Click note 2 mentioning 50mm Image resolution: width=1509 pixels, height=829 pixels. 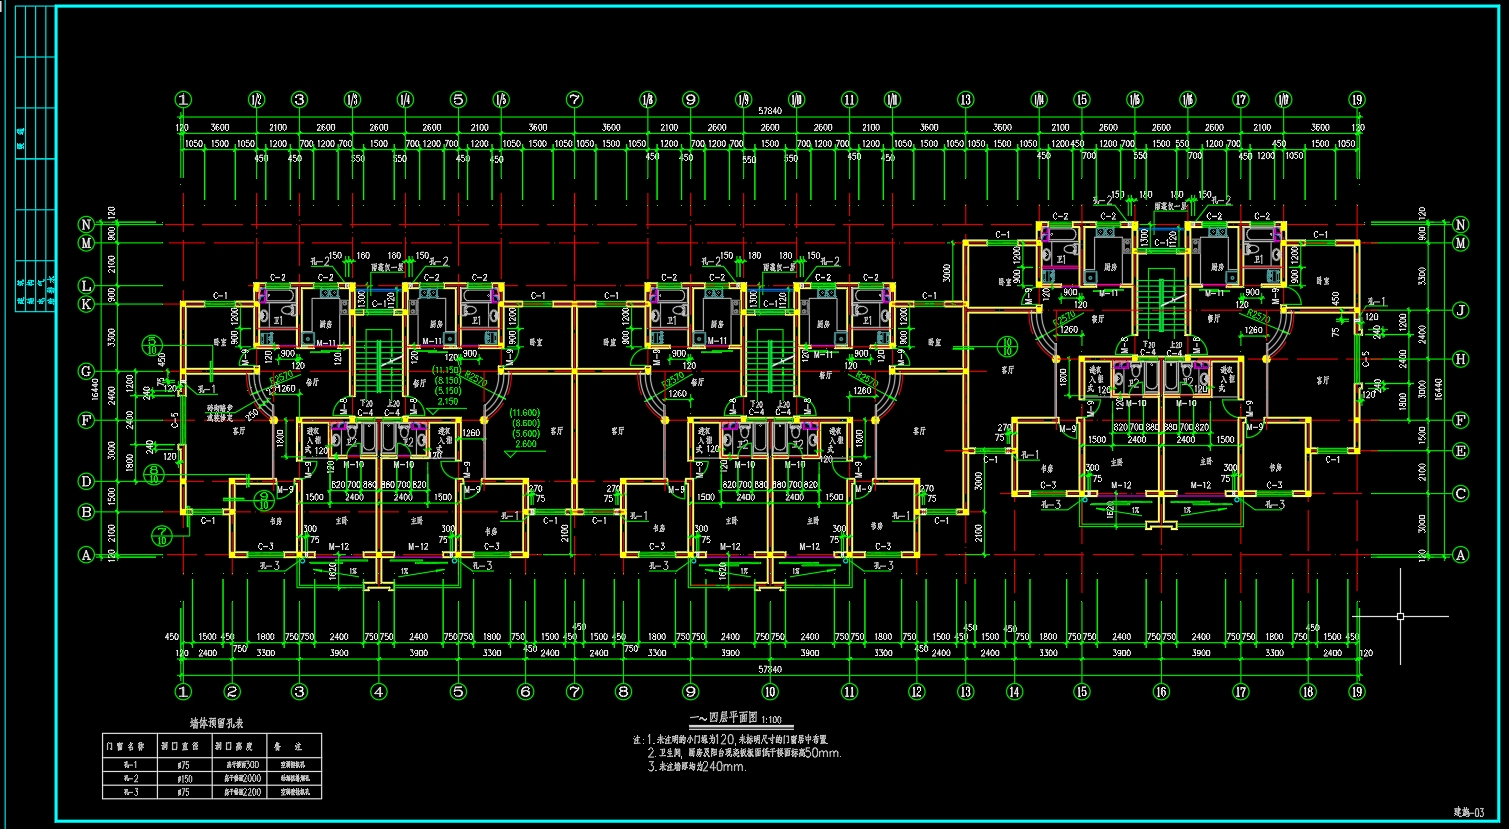point(745,753)
